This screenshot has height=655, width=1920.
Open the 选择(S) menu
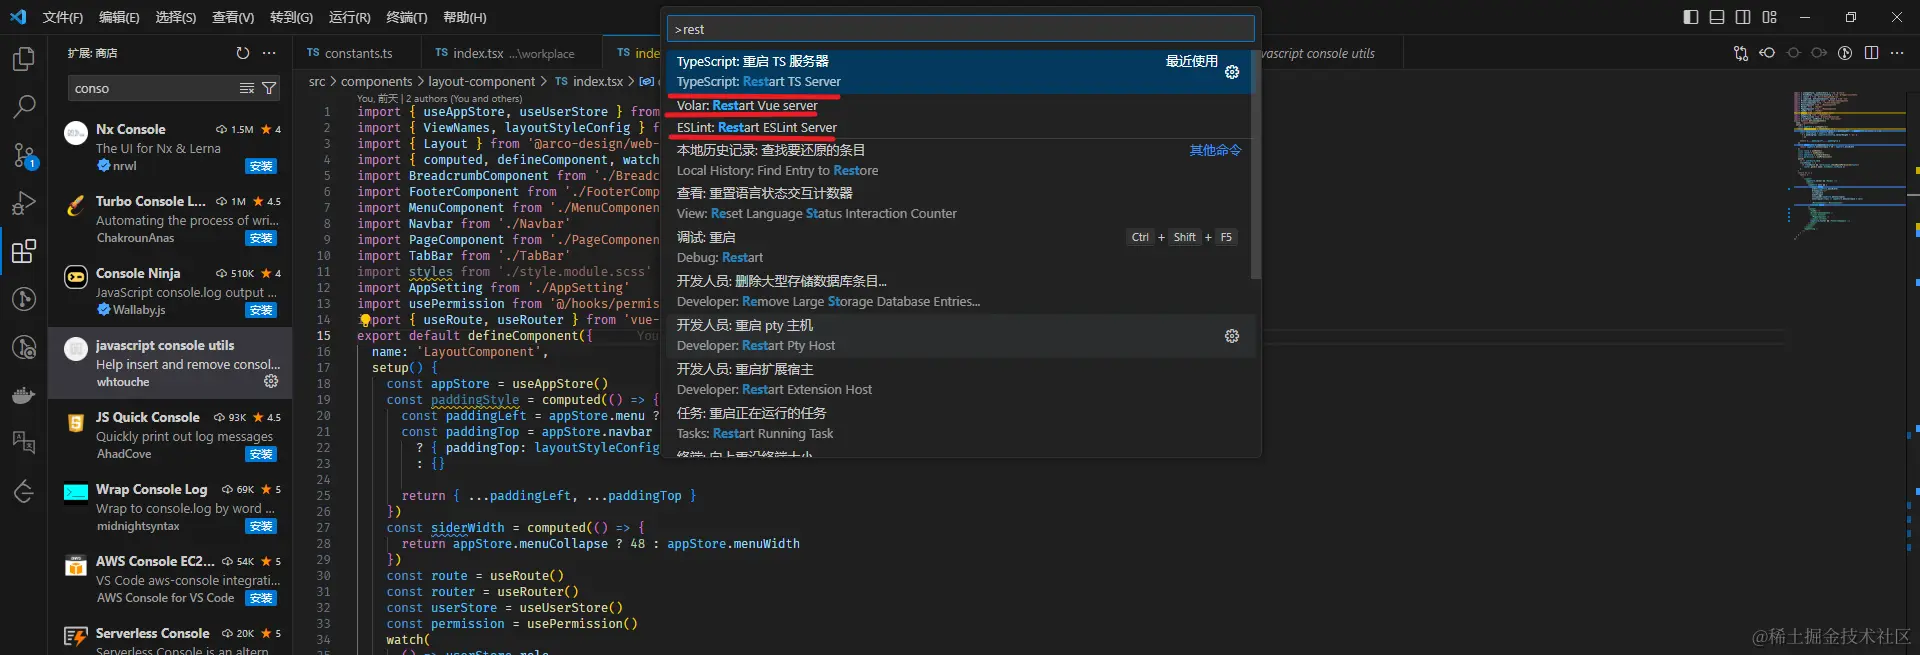(176, 17)
